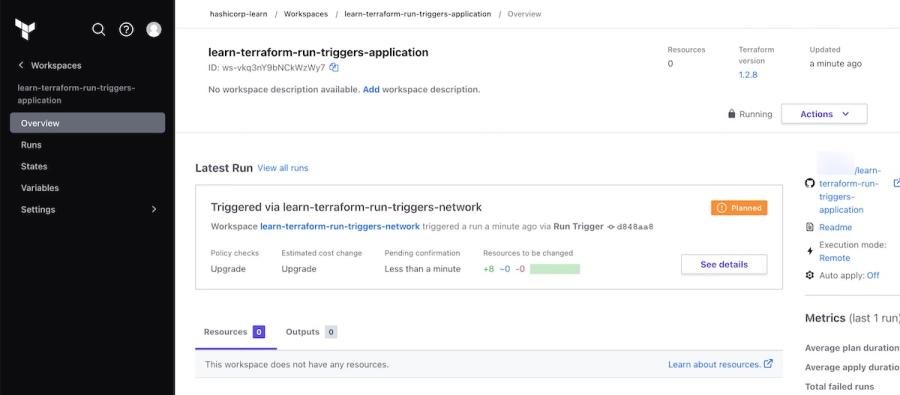Click the Less than a minute text
900x395 pixels.
(422, 269)
